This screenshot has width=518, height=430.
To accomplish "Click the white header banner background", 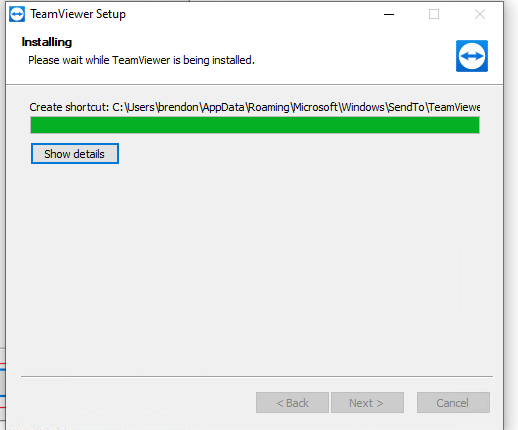I will coord(333,53).
